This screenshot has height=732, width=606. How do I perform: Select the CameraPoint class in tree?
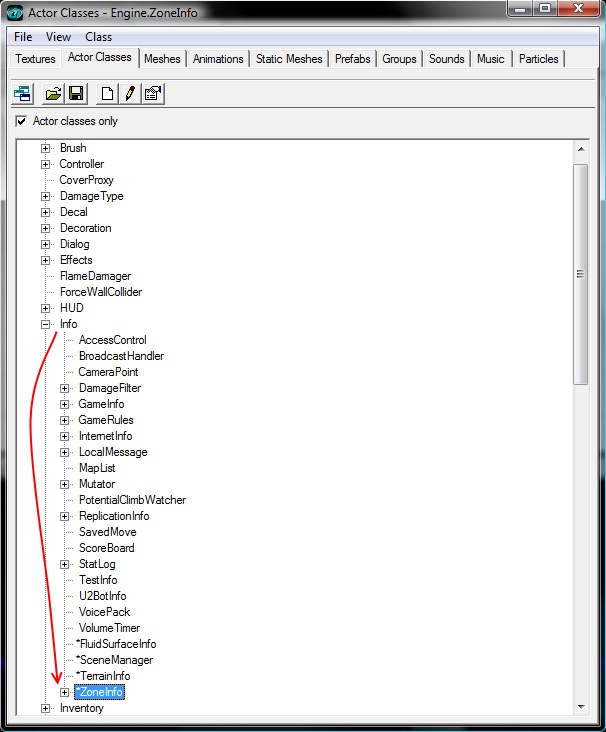[108, 372]
